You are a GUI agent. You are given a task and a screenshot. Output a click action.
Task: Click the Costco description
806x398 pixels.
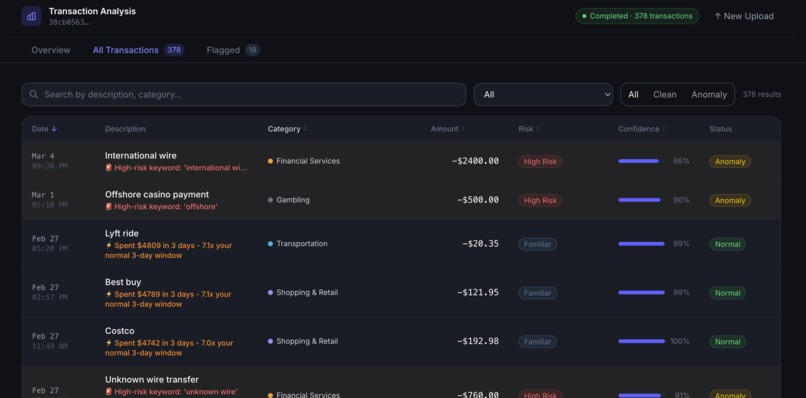click(x=120, y=331)
